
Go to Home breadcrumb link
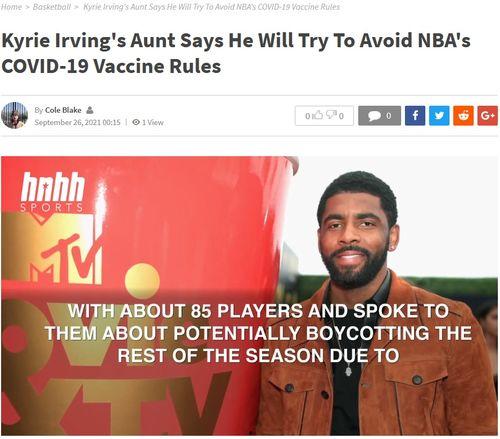11,7
